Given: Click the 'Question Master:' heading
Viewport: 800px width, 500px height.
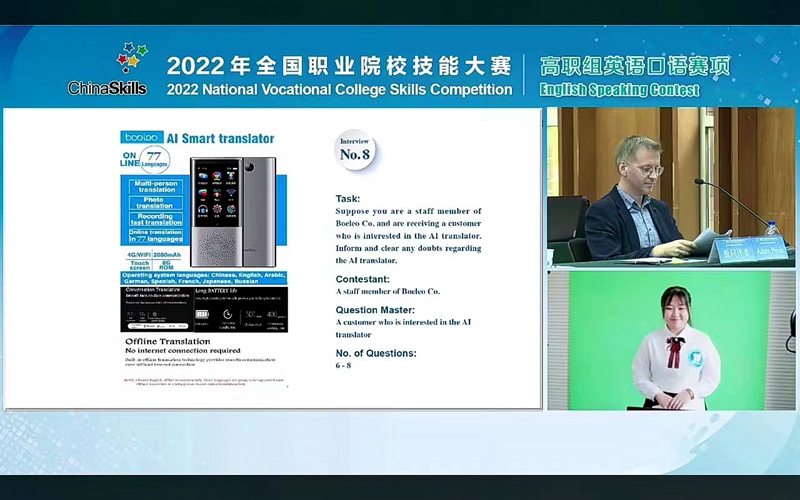Looking at the screenshot, I should (x=376, y=310).
